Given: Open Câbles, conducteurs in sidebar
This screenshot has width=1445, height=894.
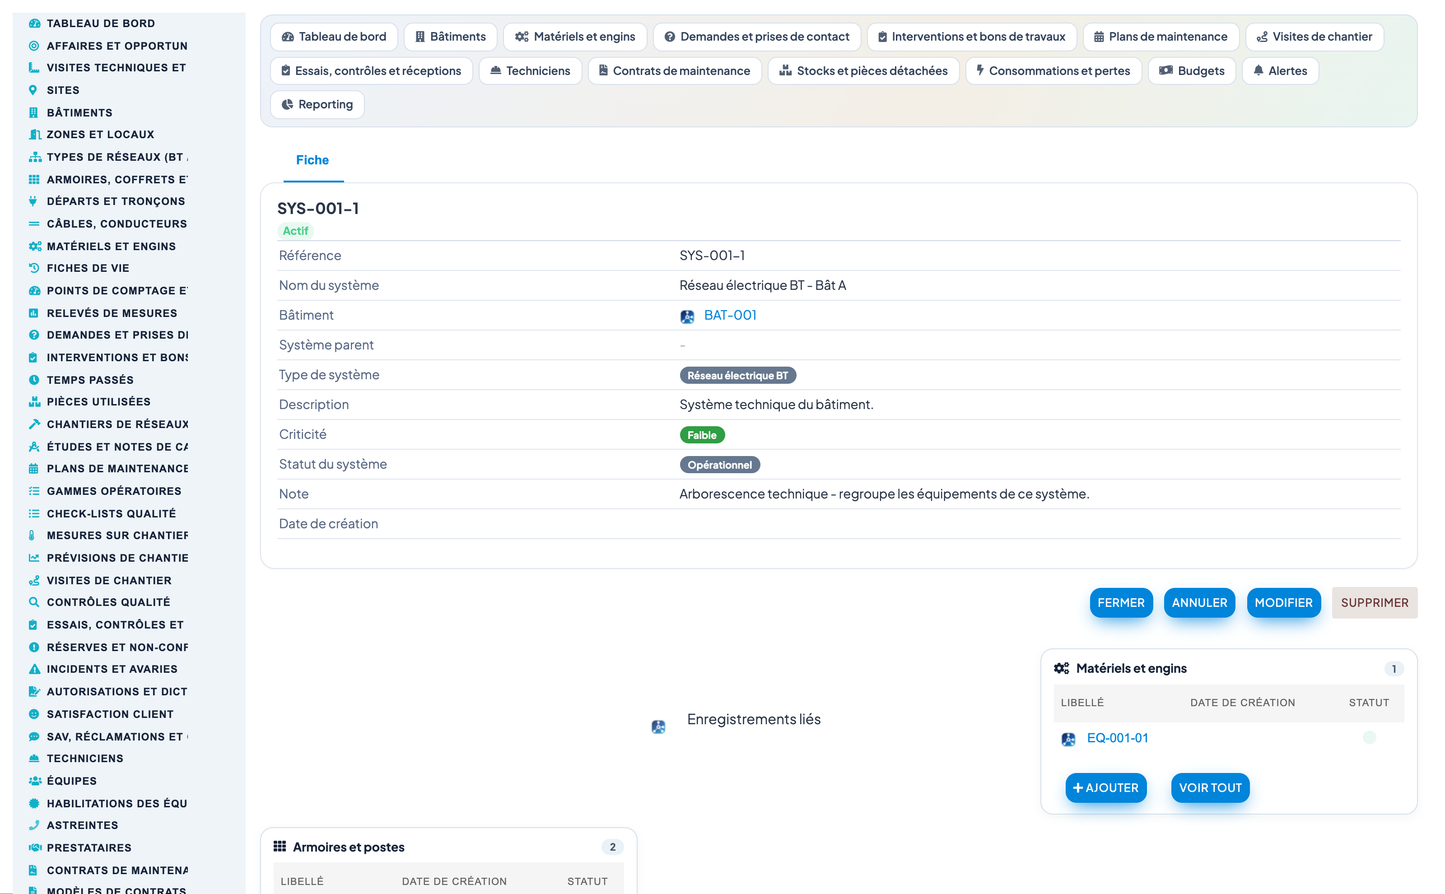Looking at the screenshot, I should 117,224.
